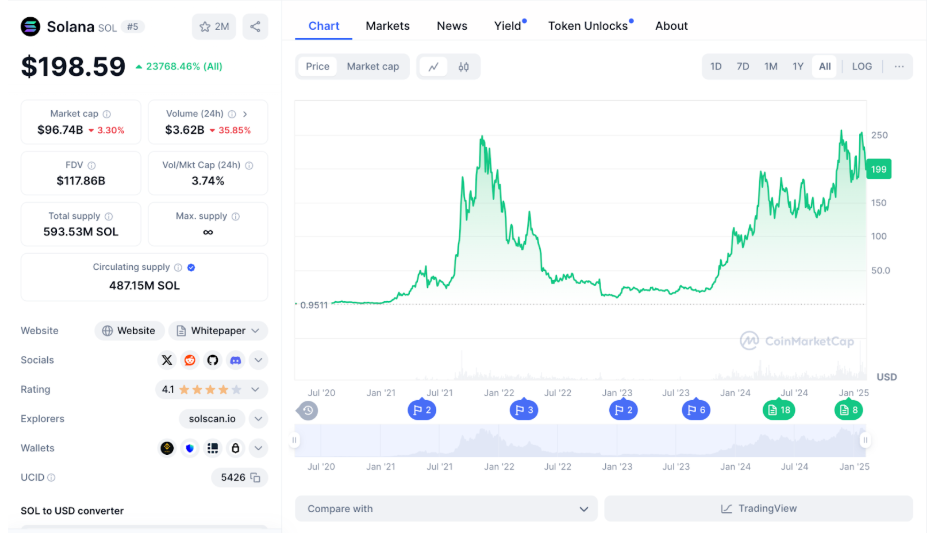The height and width of the screenshot is (547, 933).
Task: Copy the UCID 5426 with copy icon
Action: click(256, 478)
